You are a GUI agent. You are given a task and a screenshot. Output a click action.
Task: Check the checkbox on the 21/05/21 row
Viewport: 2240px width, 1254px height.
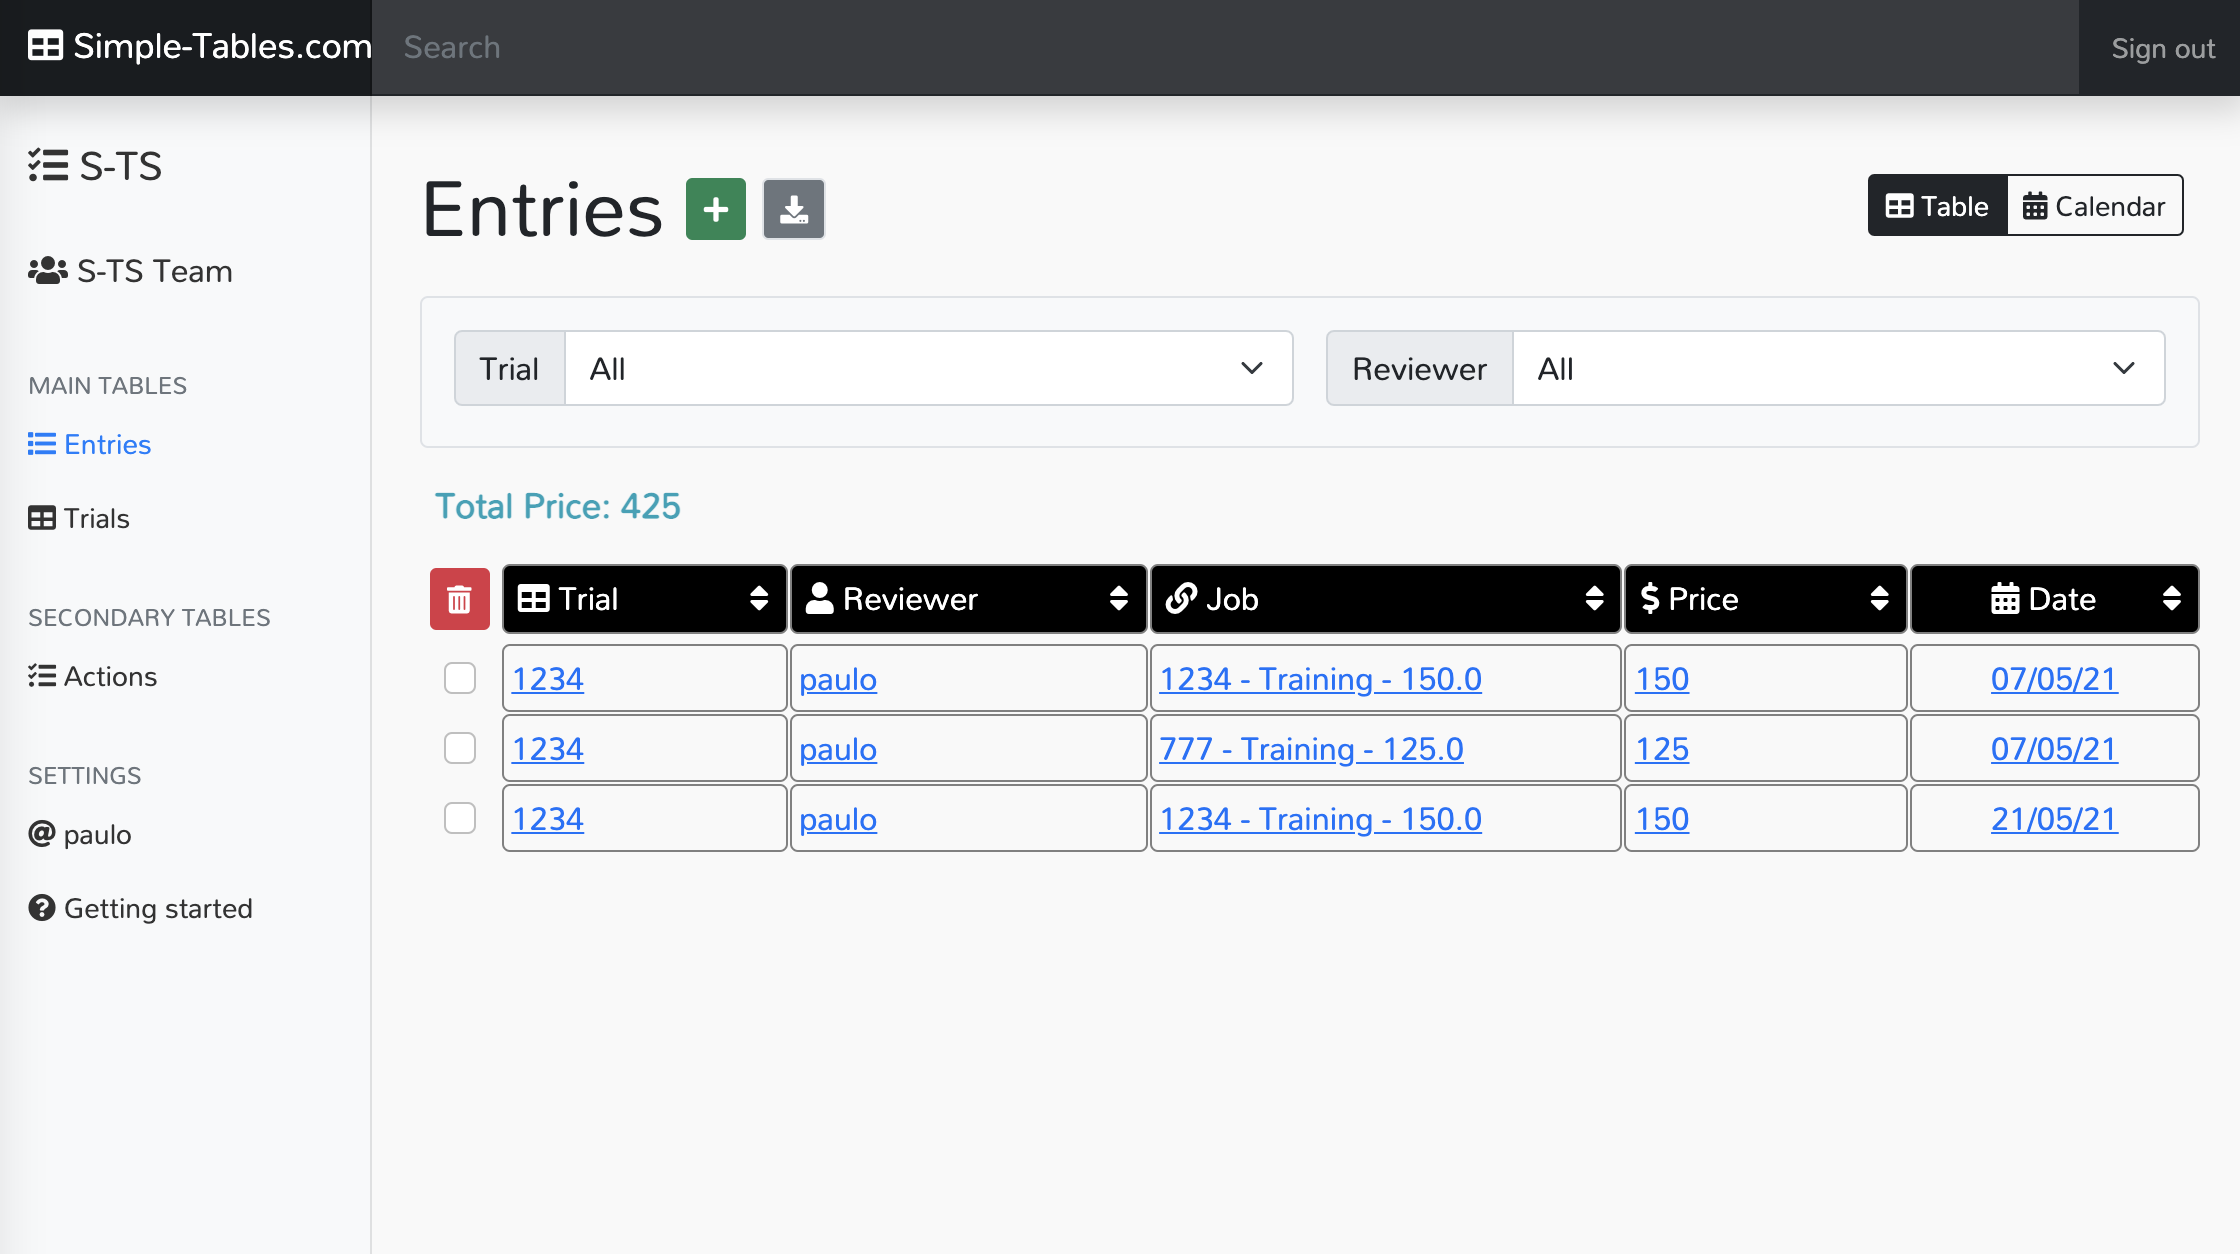click(459, 817)
